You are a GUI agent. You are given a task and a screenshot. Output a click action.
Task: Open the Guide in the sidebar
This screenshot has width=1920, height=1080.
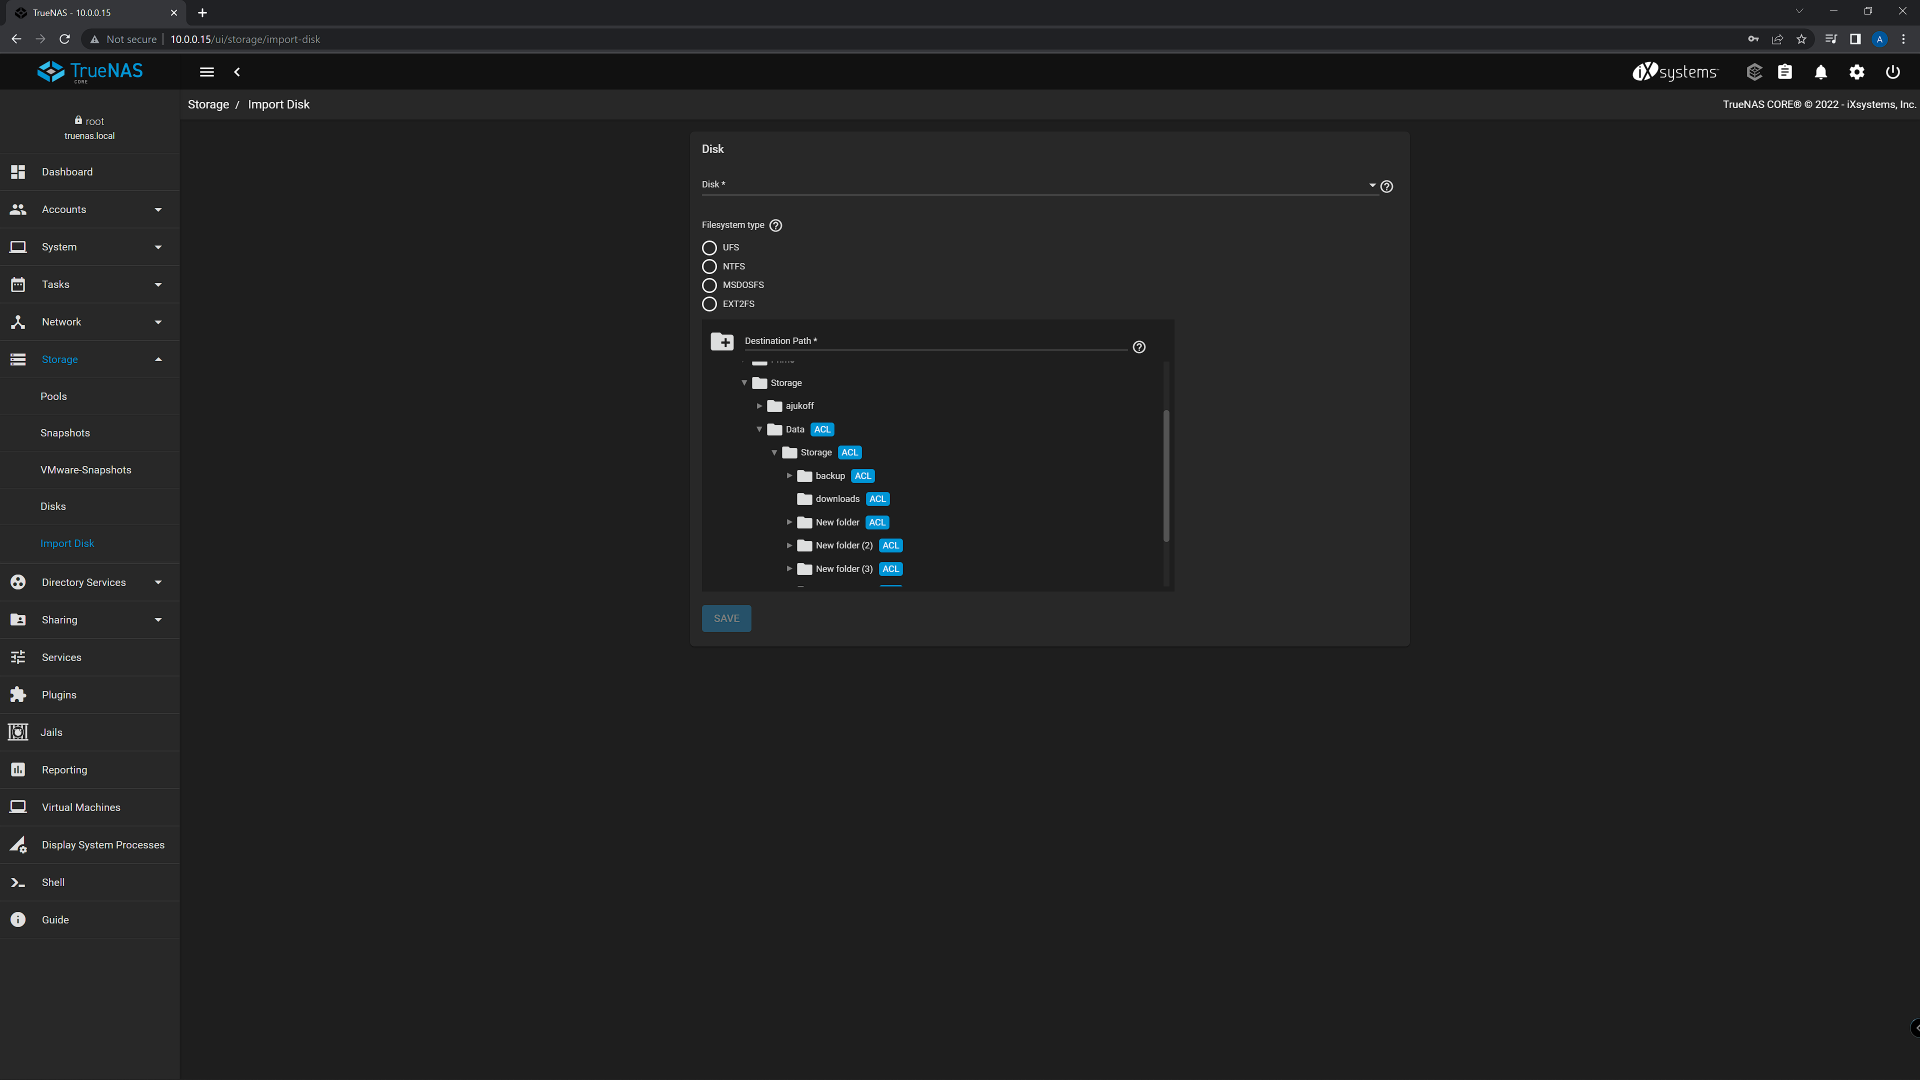pos(90,920)
